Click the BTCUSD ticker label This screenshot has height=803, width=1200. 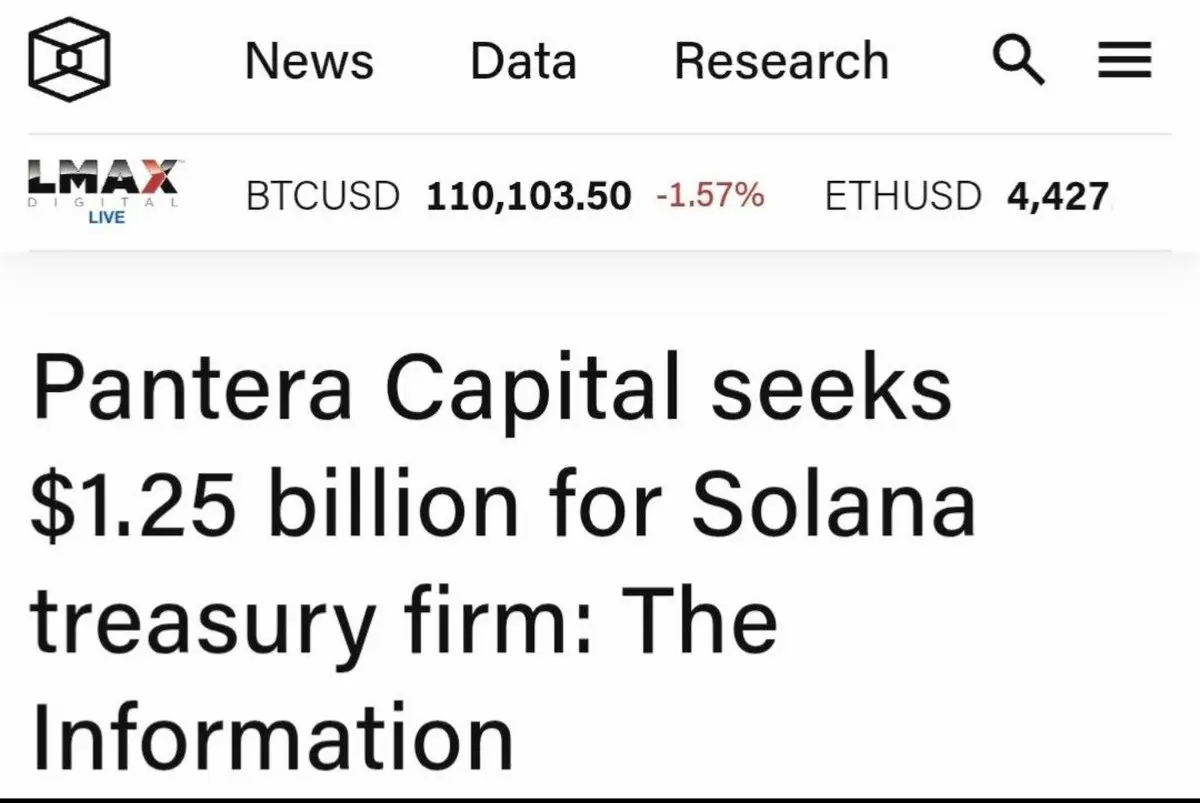322,196
